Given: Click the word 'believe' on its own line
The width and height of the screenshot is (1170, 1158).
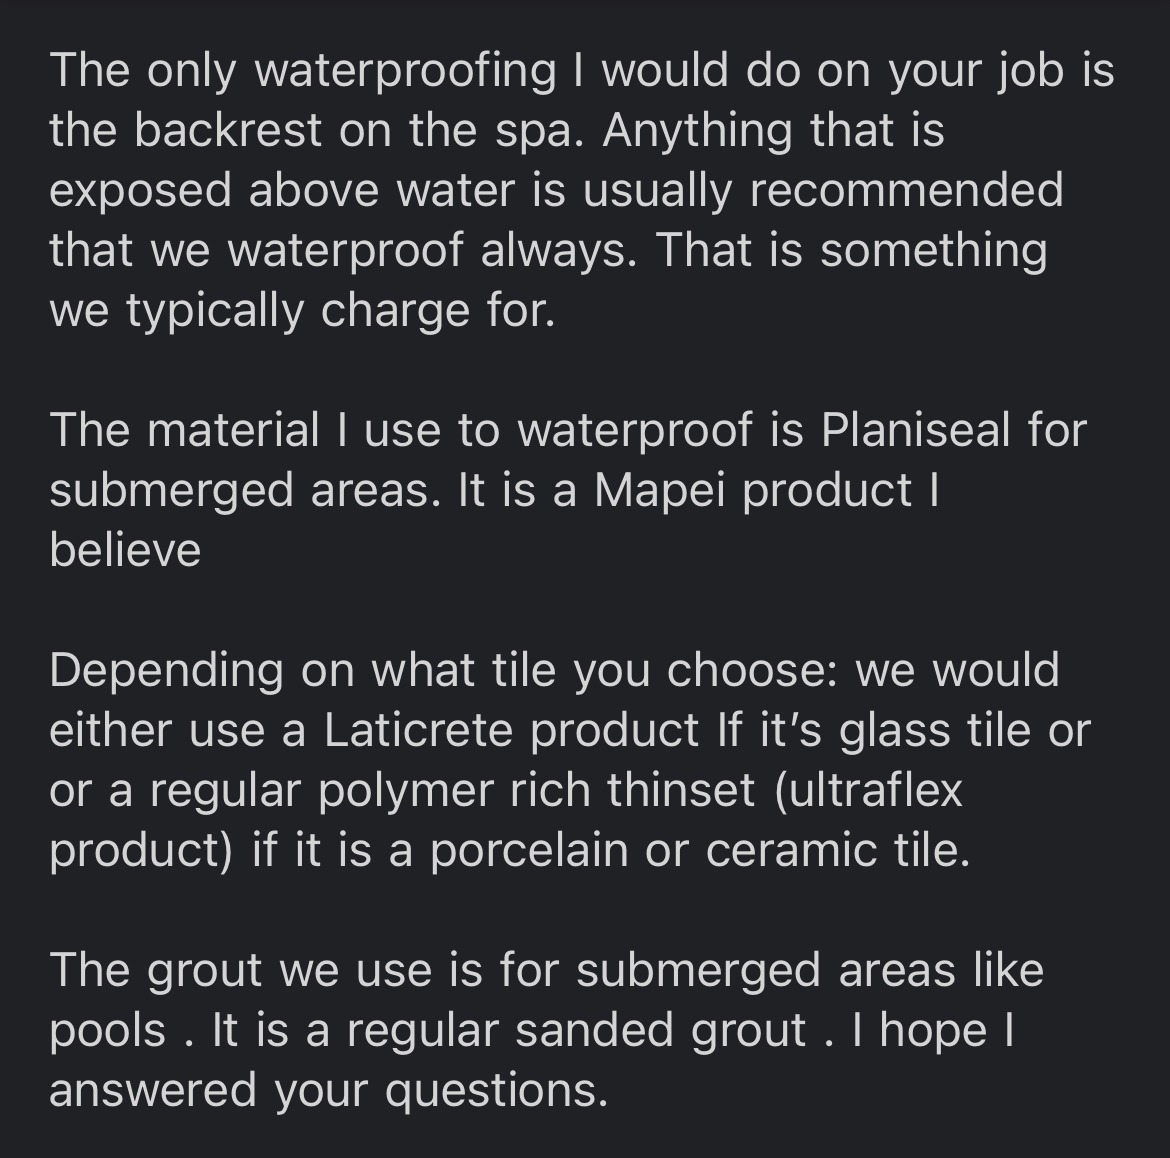Looking at the screenshot, I should [x=125, y=551].
